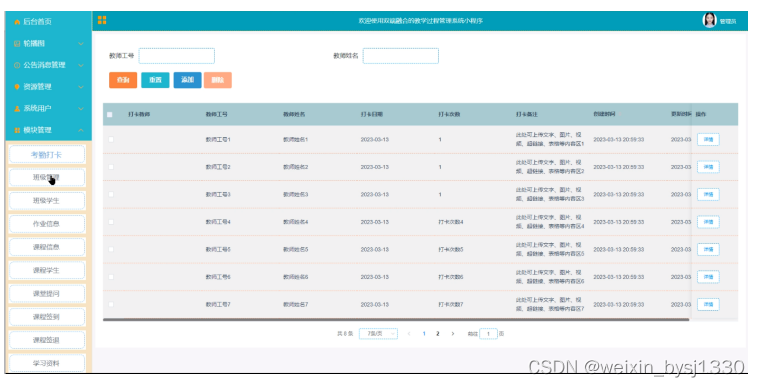Click the go-to-page number field
The image size is (760, 387).
point(488,334)
